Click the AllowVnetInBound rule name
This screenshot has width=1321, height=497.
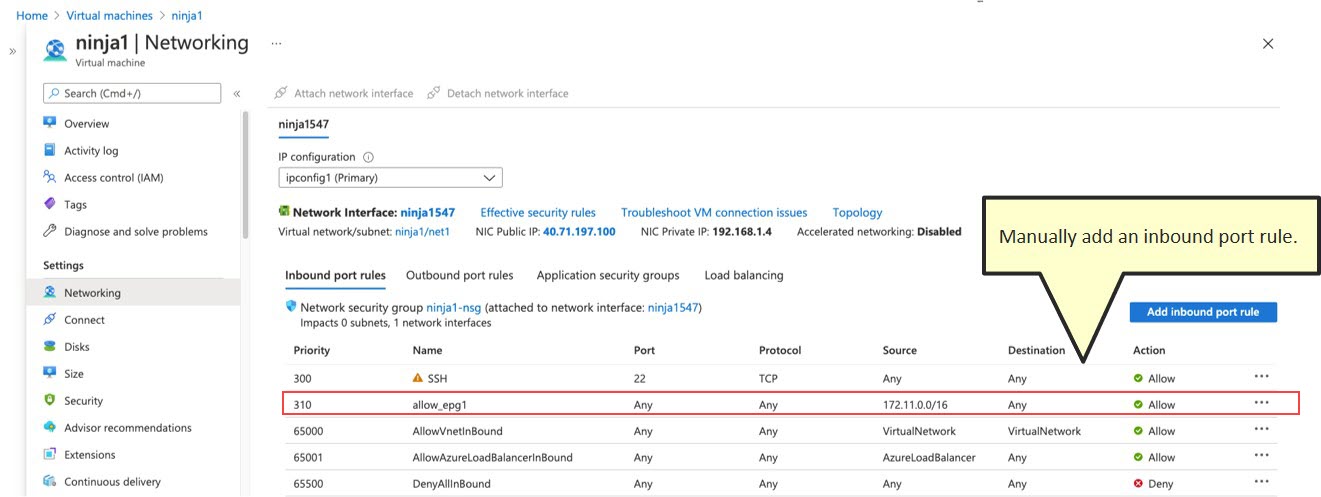(x=457, y=431)
